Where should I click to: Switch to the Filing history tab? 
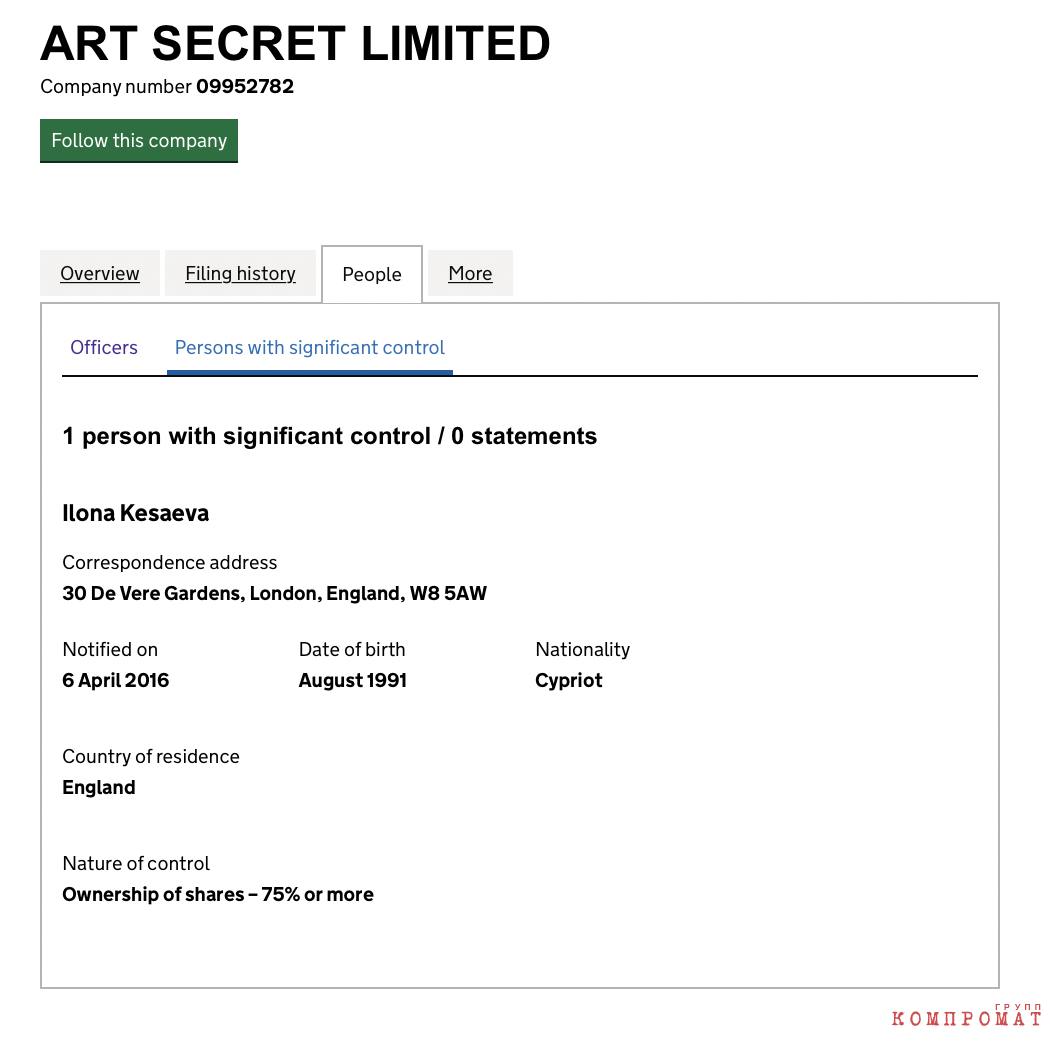click(240, 273)
